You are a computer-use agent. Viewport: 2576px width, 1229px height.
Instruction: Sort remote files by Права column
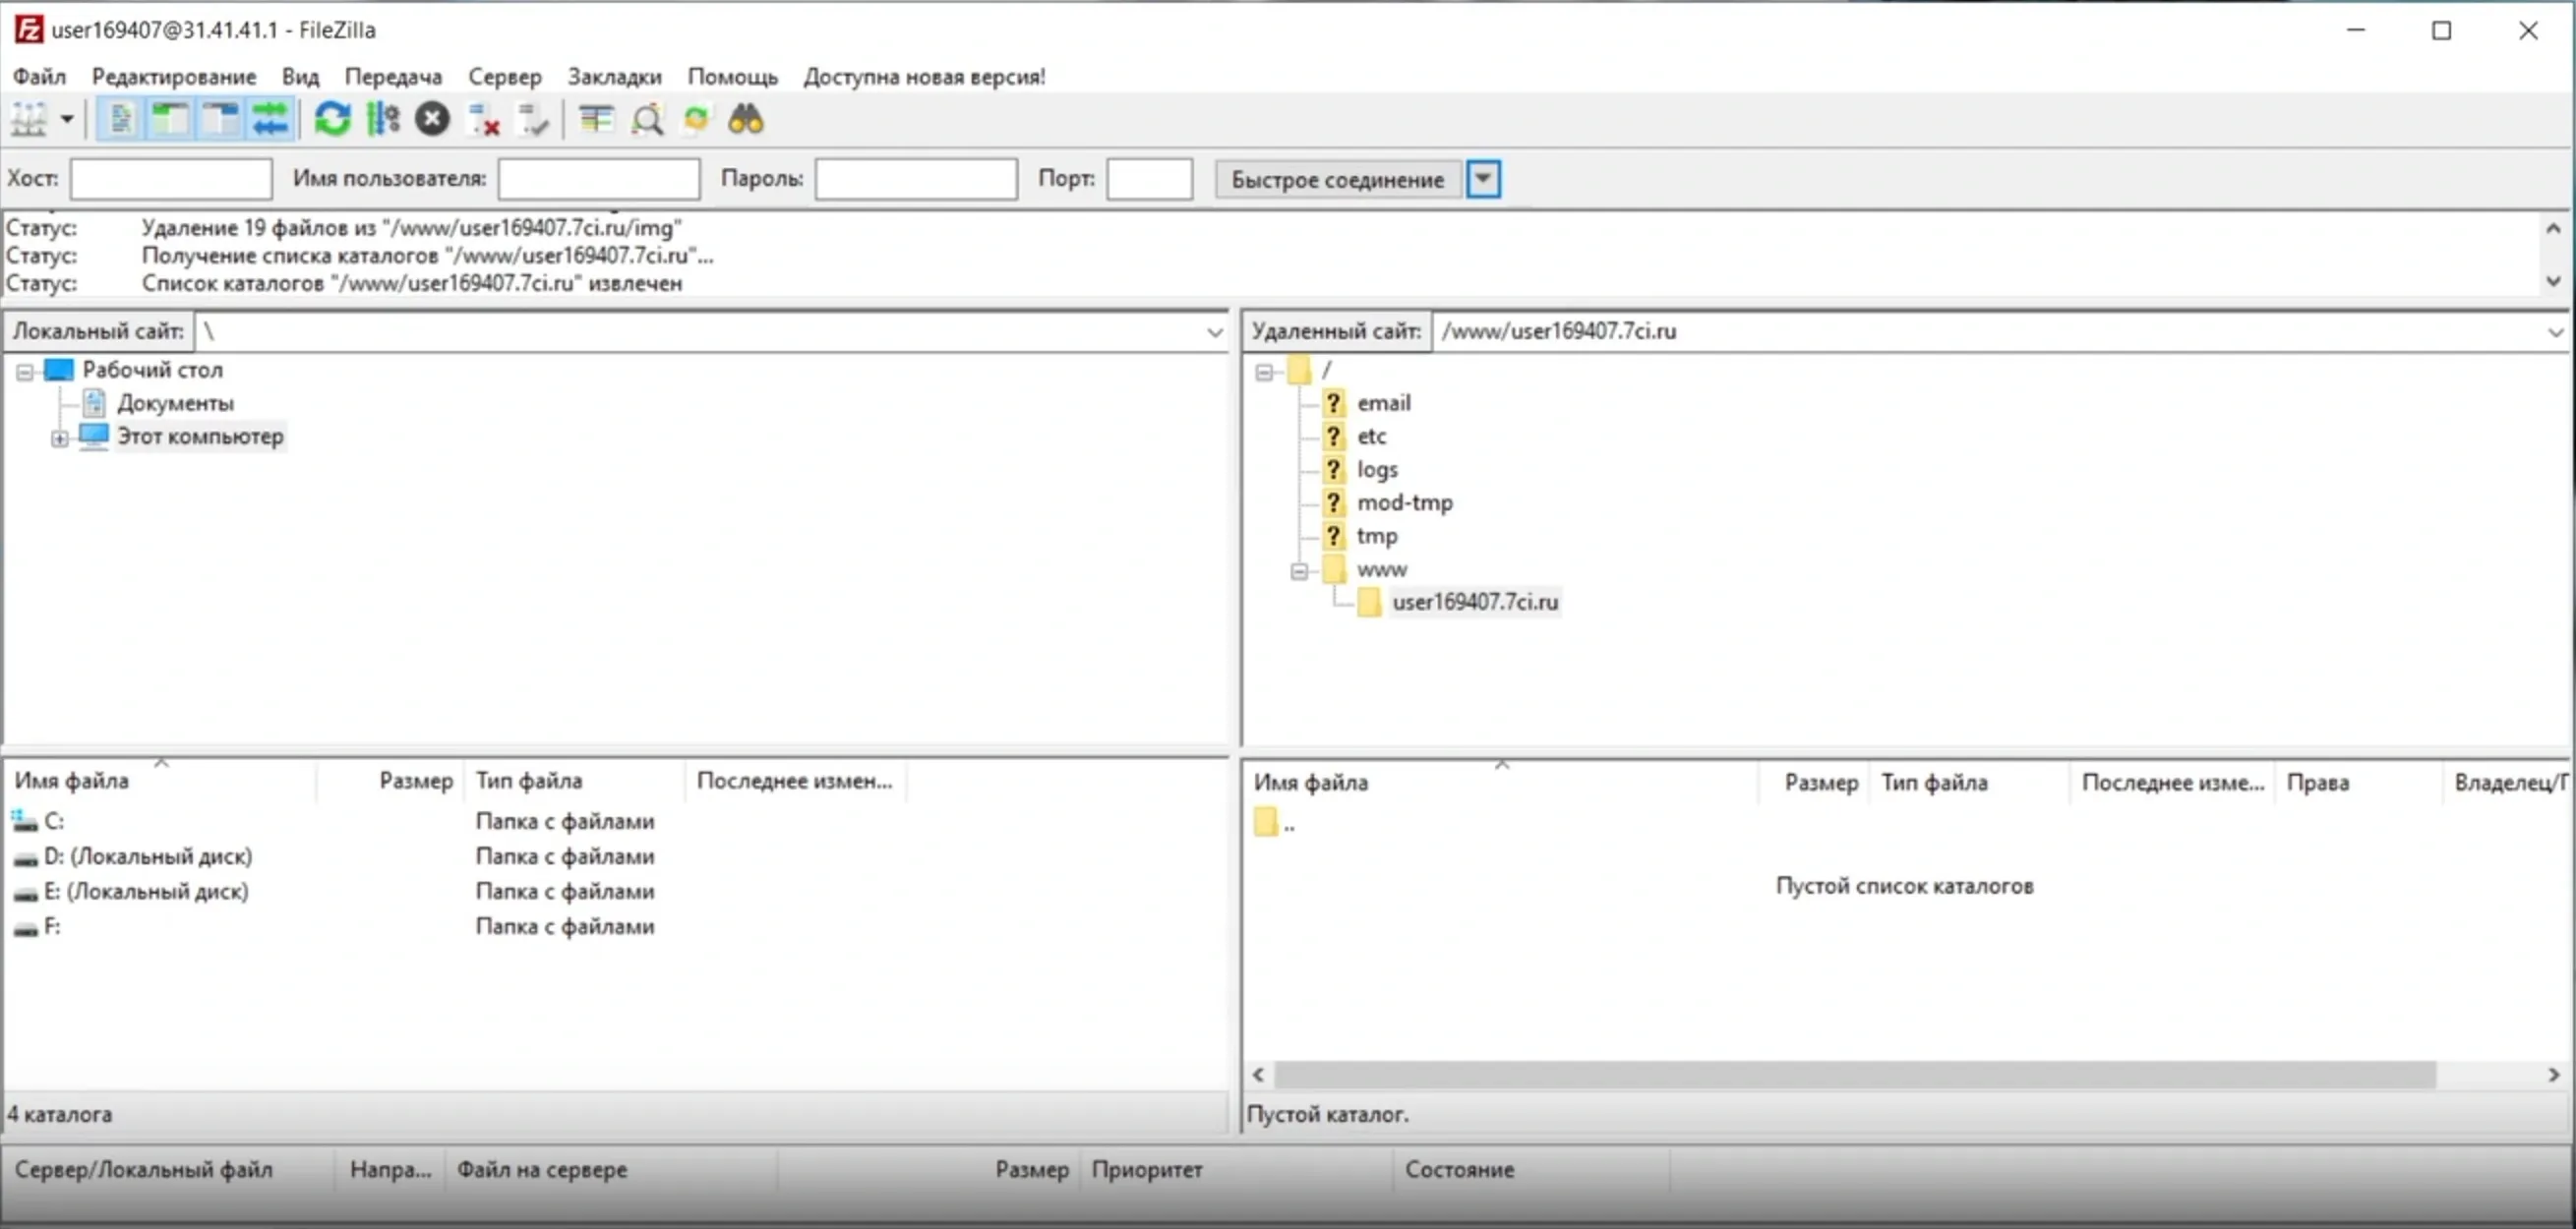(2358, 783)
